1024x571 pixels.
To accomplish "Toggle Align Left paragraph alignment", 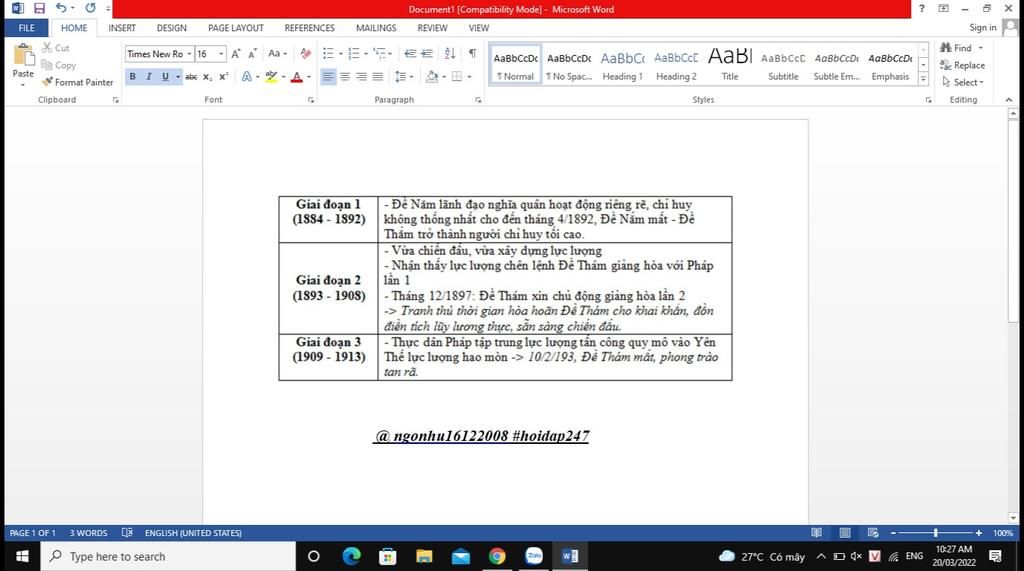I will 328,76.
